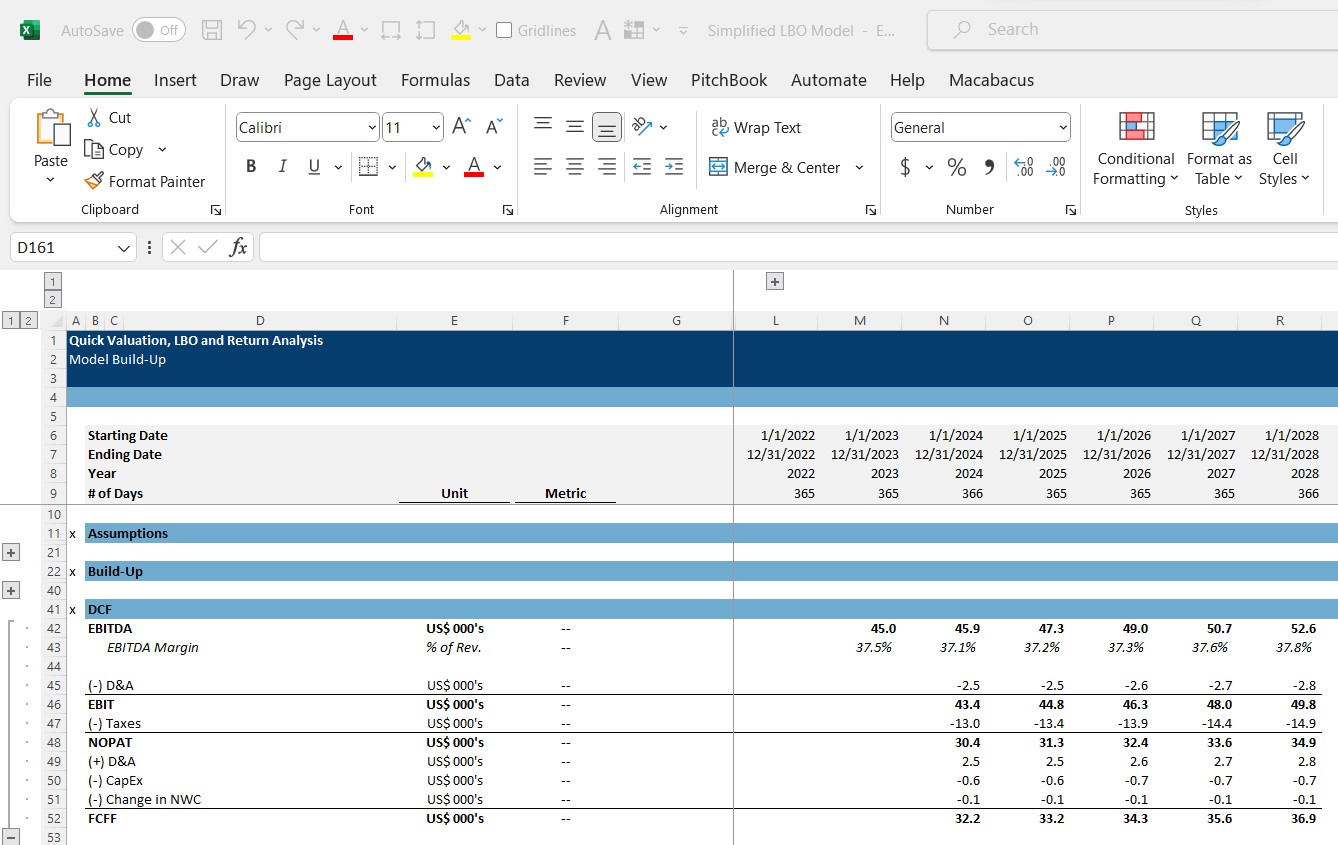Select the Format Painter tool
The image size is (1338, 845).
tap(146, 181)
